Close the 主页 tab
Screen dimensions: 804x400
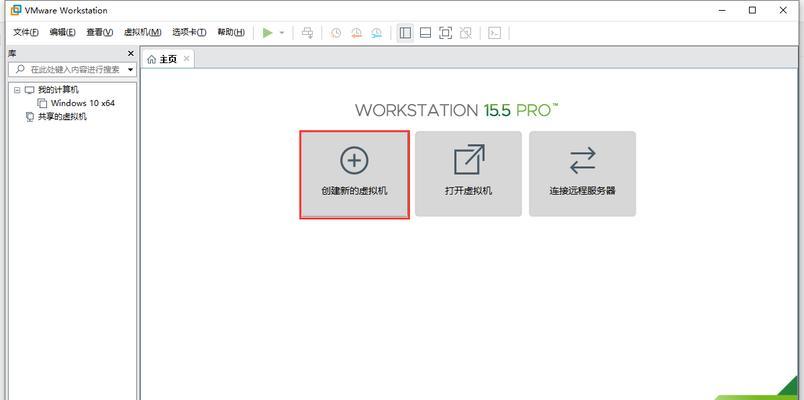(187, 58)
